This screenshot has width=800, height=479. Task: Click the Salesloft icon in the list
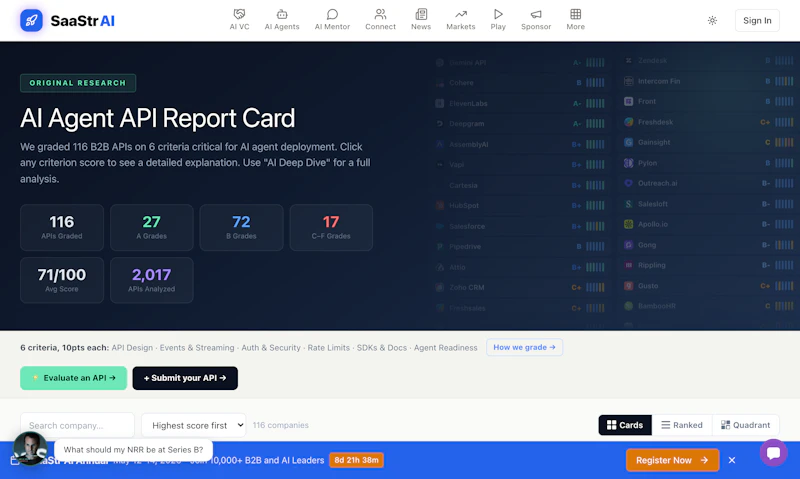pyautogui.click(x=629, y=204)
